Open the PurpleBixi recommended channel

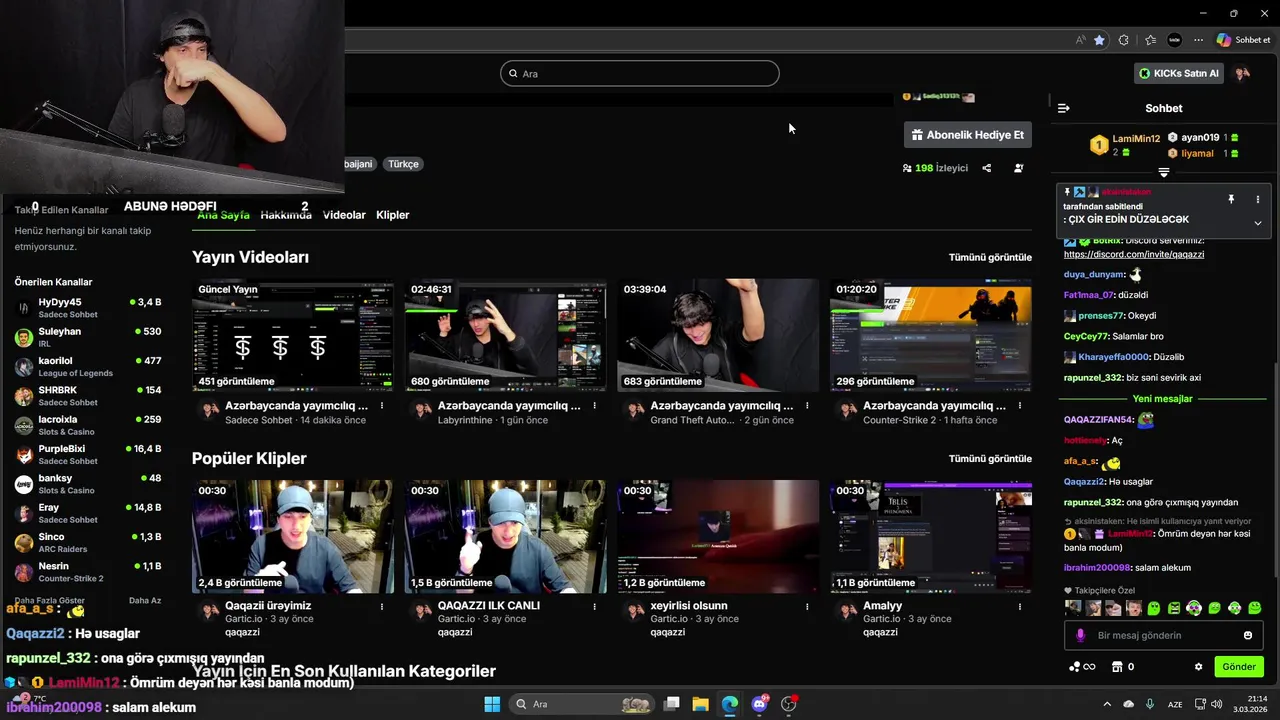tap(88, 454)
